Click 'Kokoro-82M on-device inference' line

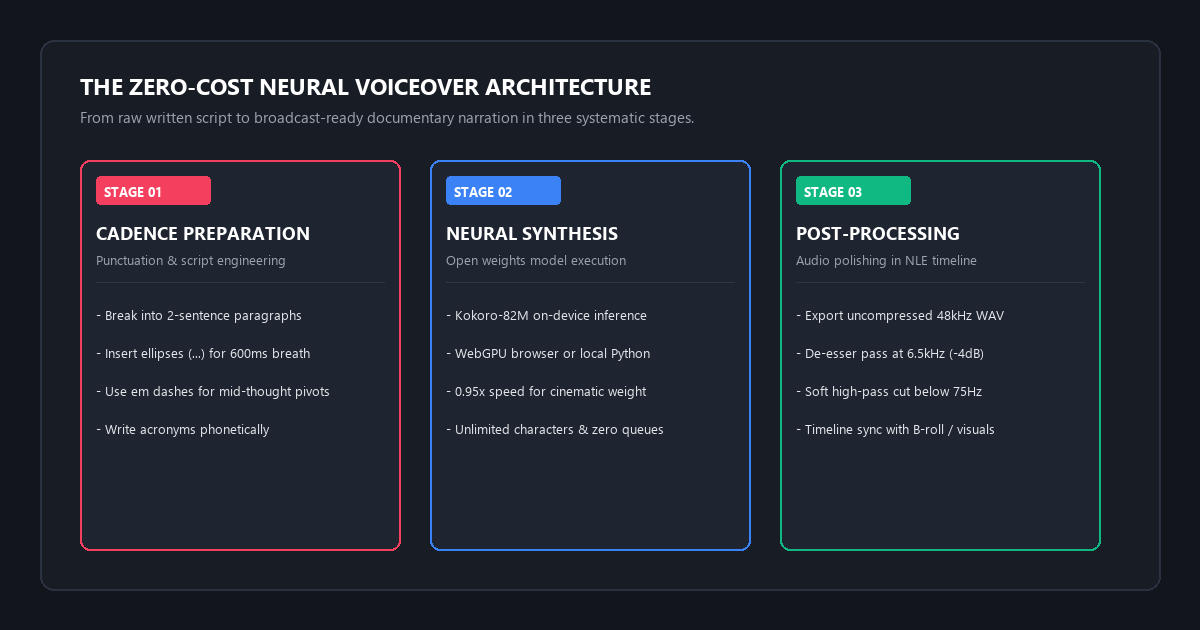click(x=546, y=316)
